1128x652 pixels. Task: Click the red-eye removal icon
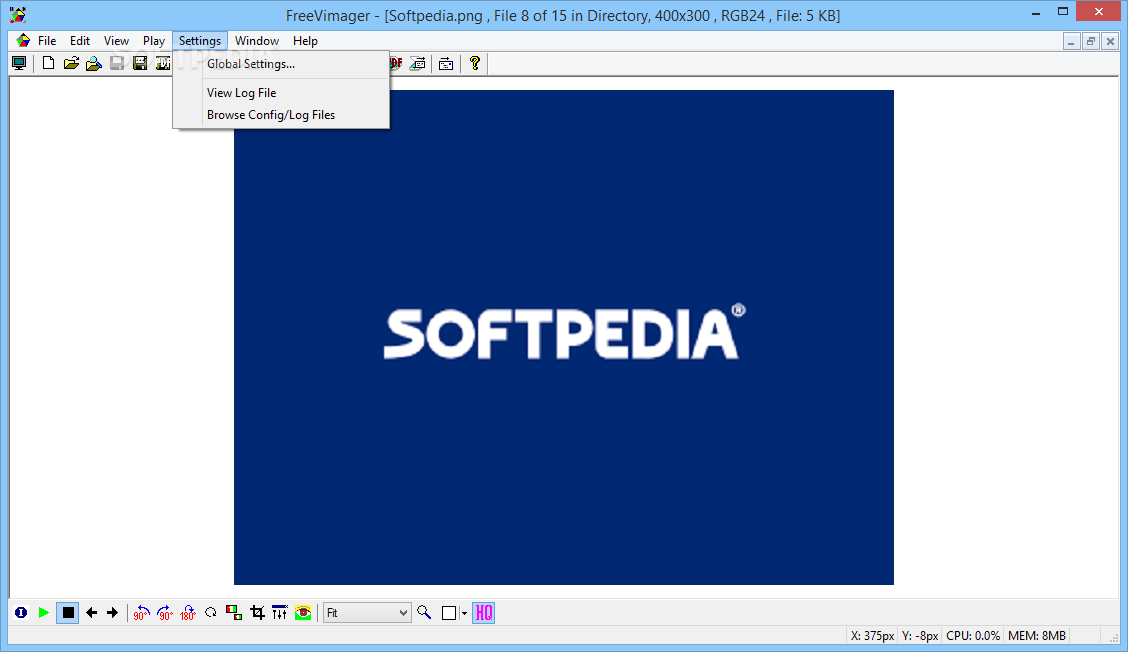pyautogui.click(x=303, y=612)
